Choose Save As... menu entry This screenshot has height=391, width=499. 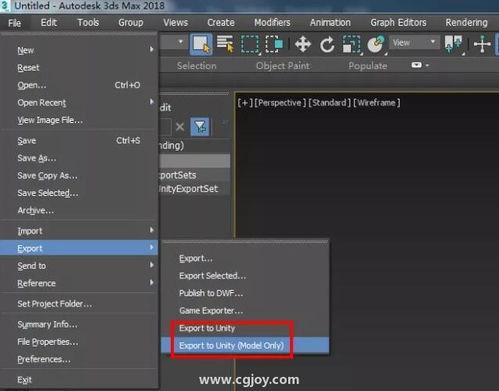(x=79, y=158)
